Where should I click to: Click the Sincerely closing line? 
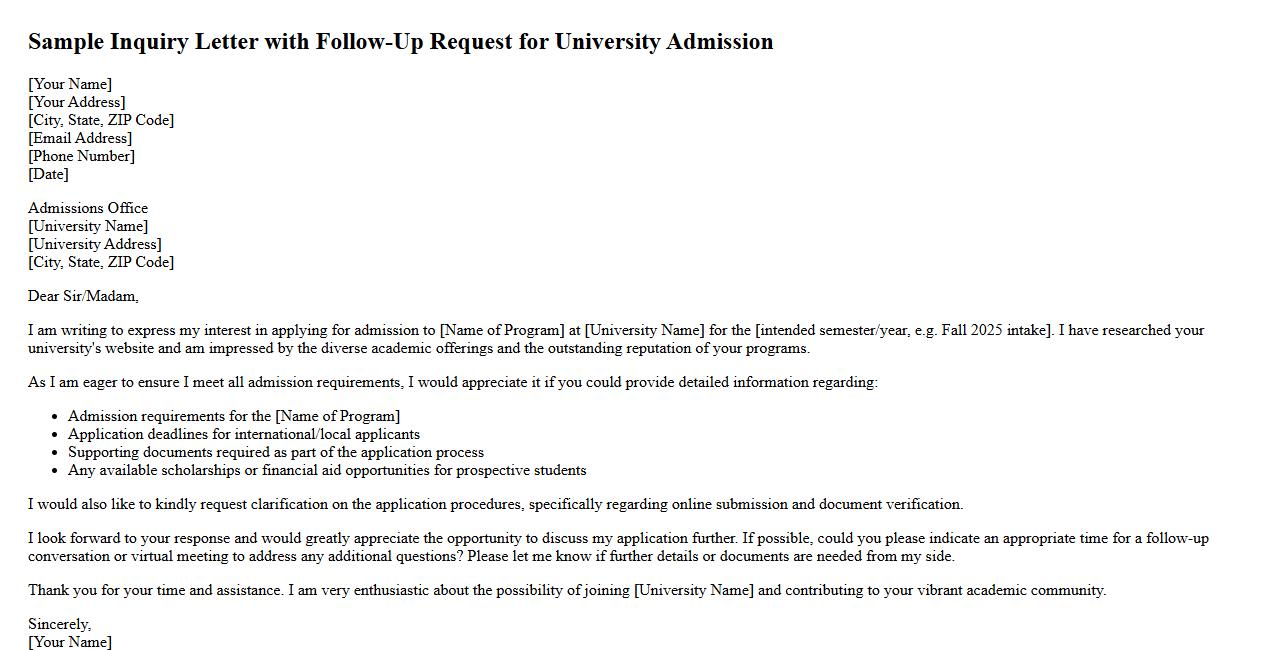click(x=59, y=624)
